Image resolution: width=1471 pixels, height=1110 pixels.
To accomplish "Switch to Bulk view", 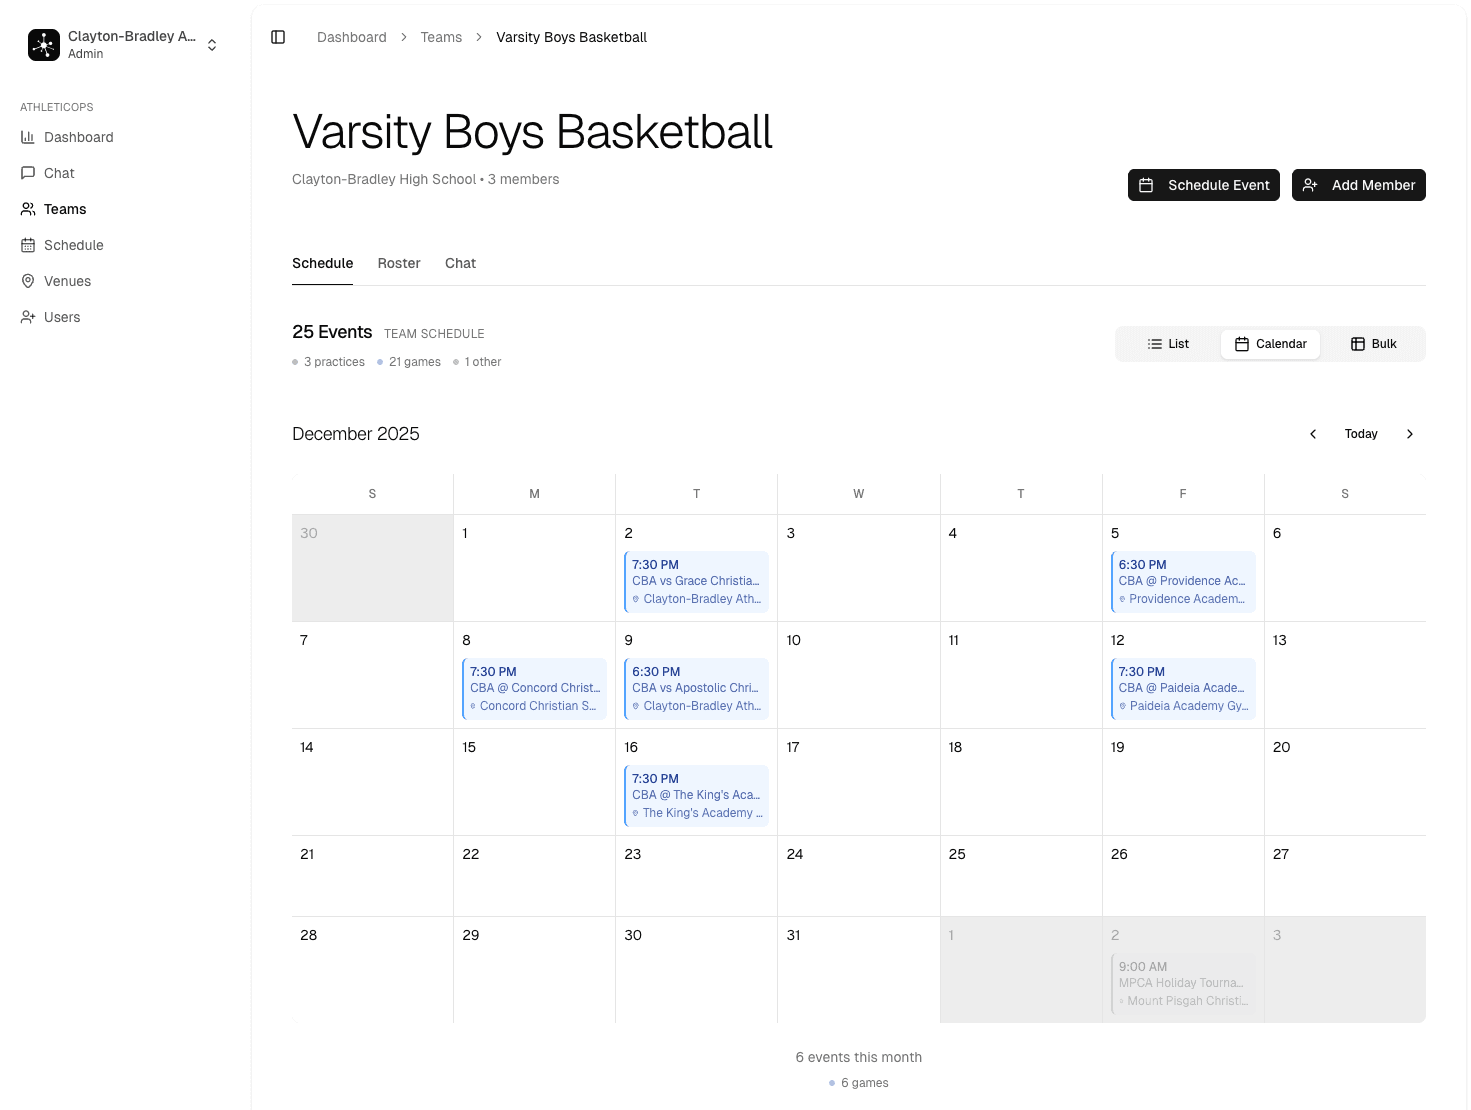I will (1373, 344).
